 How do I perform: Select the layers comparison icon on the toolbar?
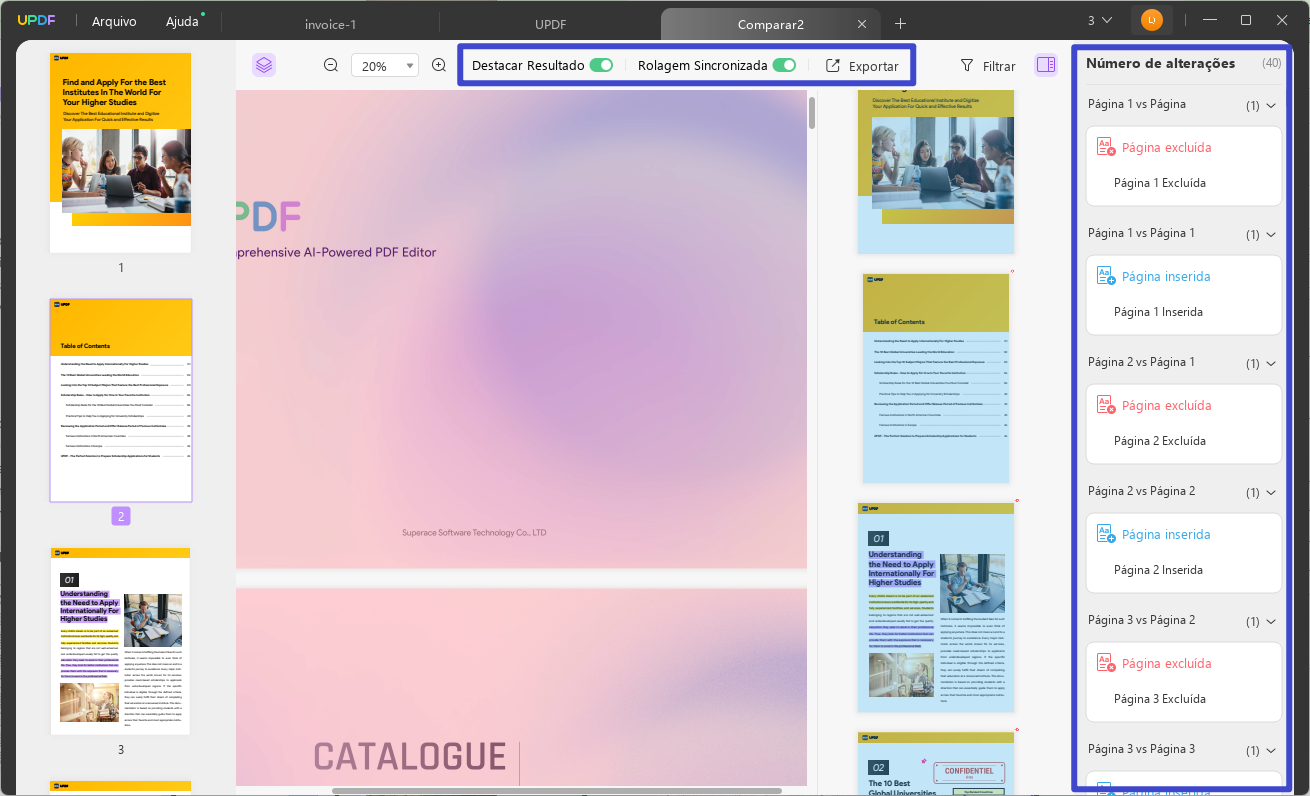click(x=264, y=65)
